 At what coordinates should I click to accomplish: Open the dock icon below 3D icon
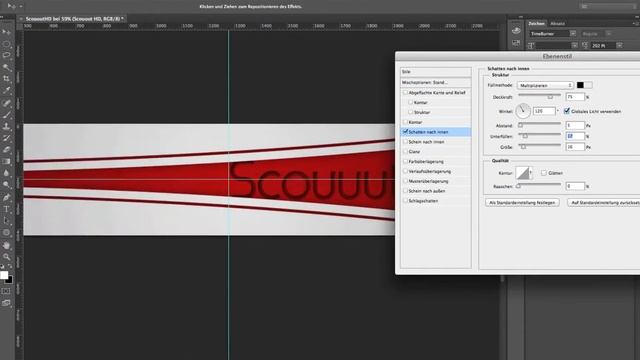pos(516,43)
